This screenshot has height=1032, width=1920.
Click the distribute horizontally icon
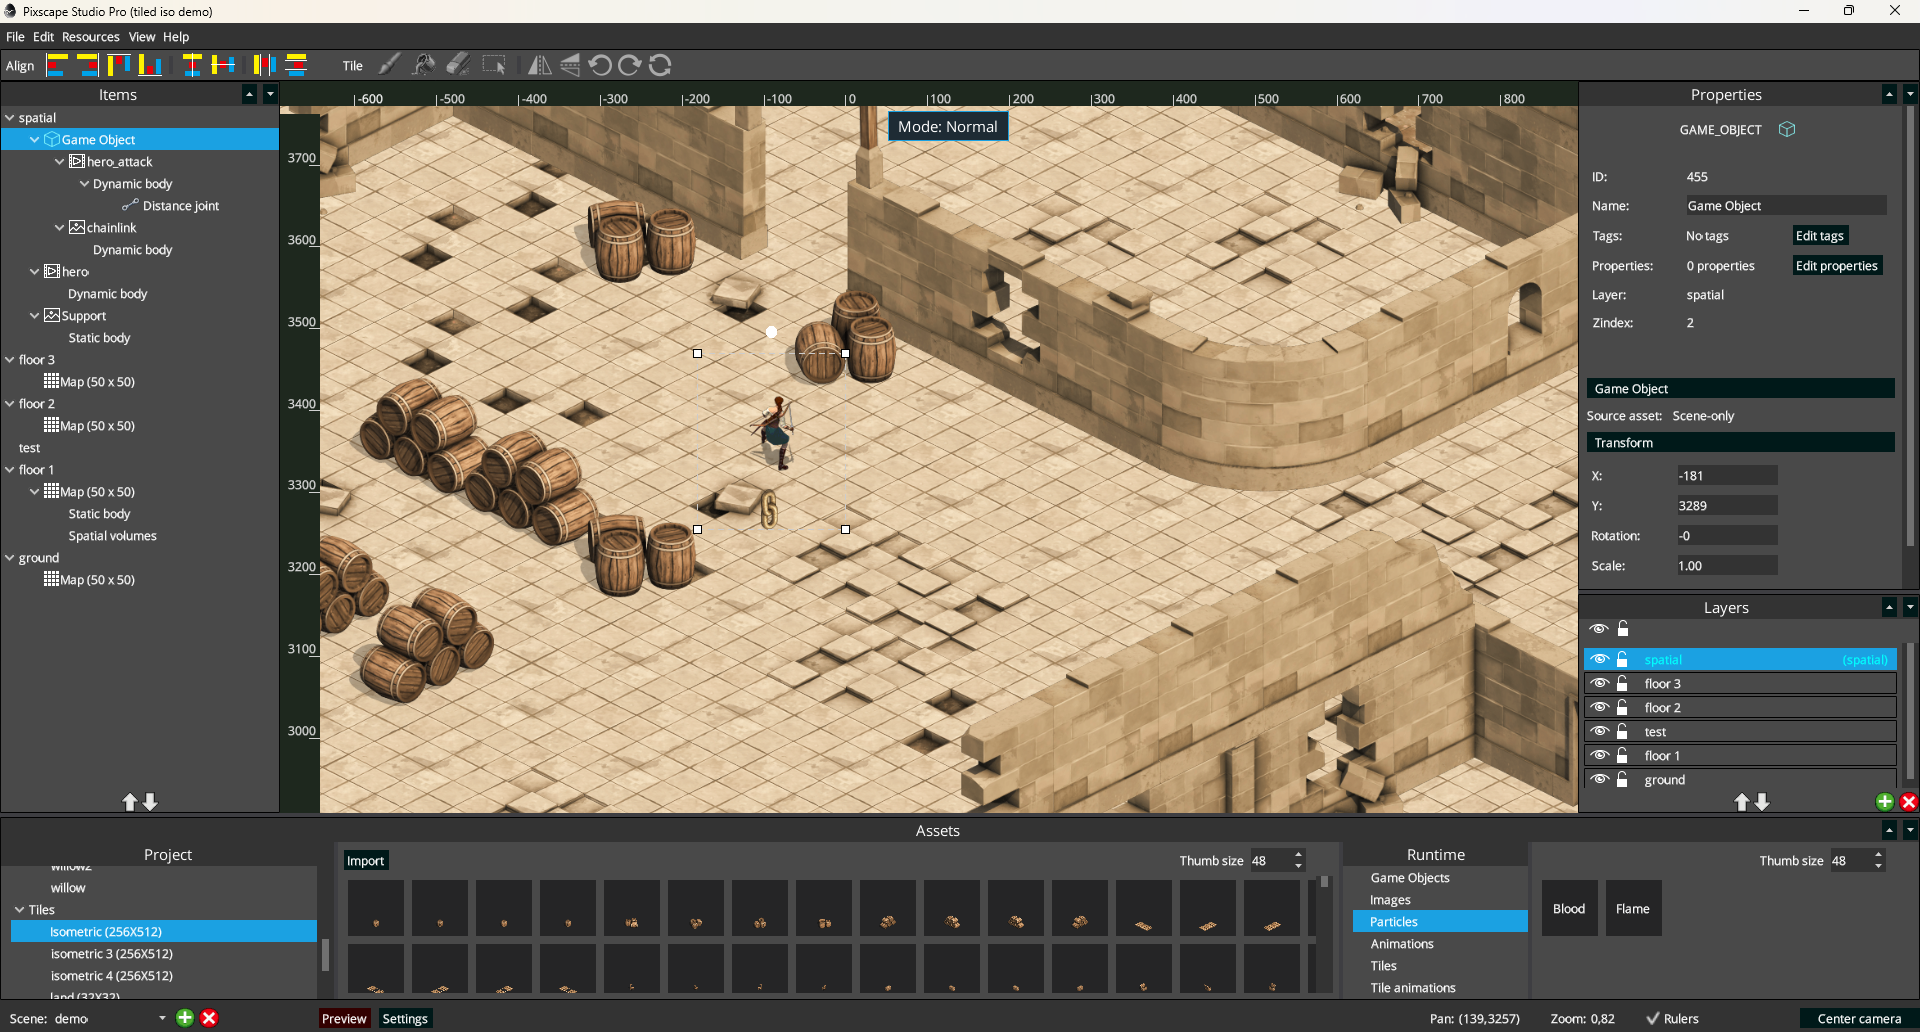point(264,65)
